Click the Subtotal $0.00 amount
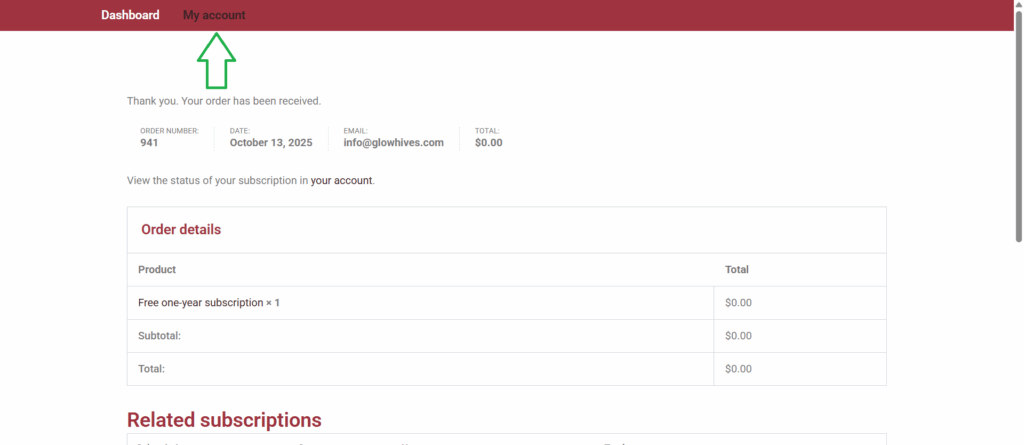1024x445 pixels. pos(738,336)
